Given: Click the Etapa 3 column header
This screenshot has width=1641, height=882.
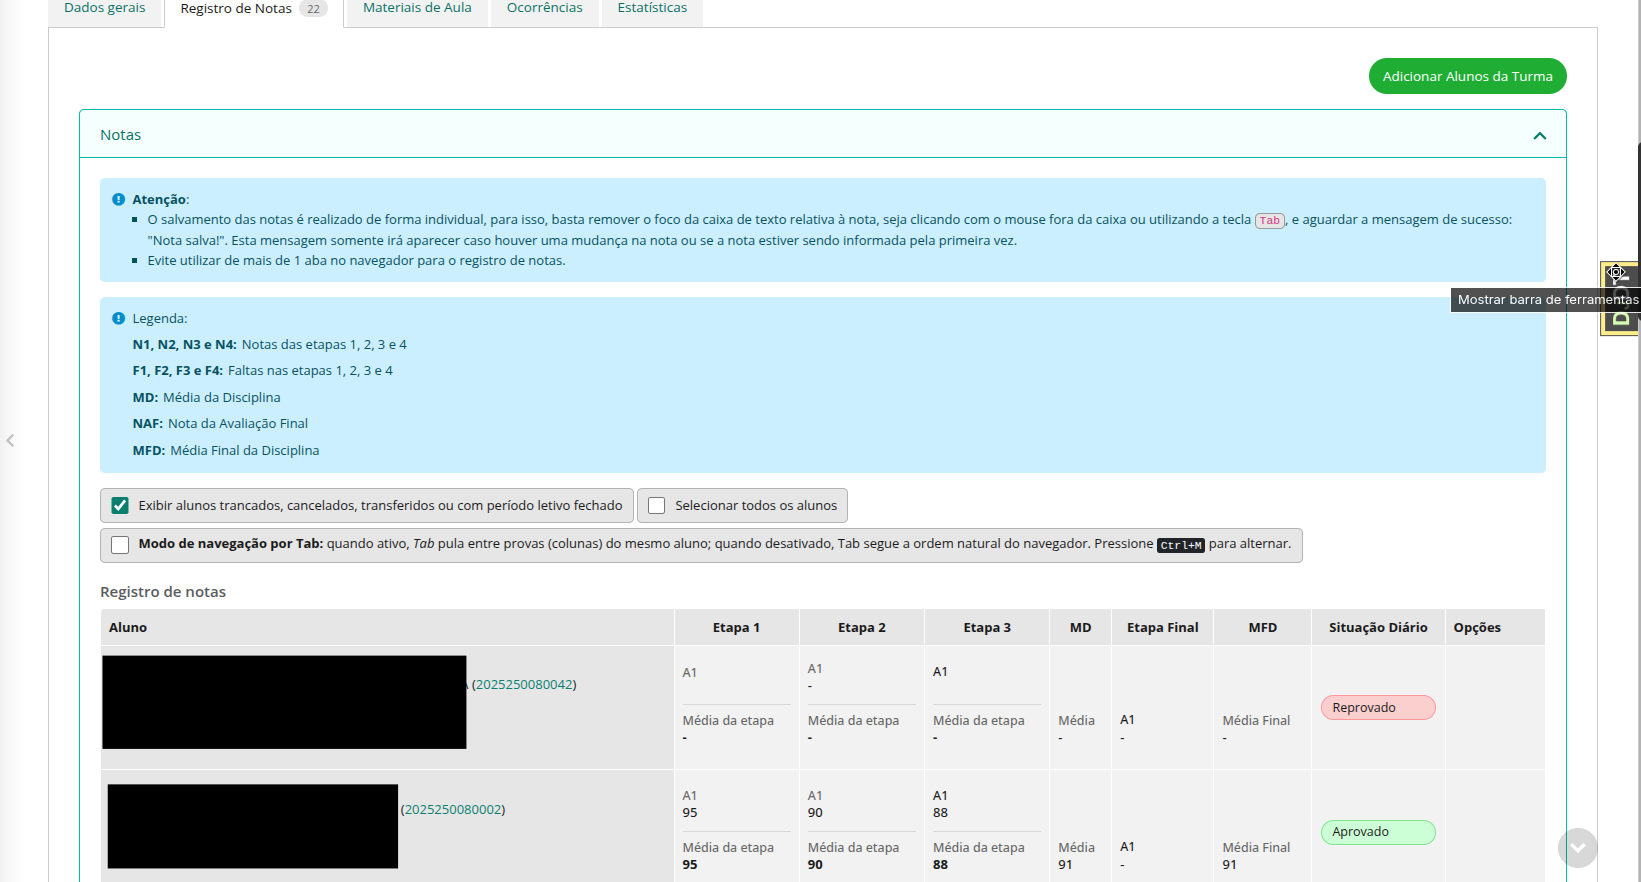Looking at the screenshot, I should click(987, 628).
